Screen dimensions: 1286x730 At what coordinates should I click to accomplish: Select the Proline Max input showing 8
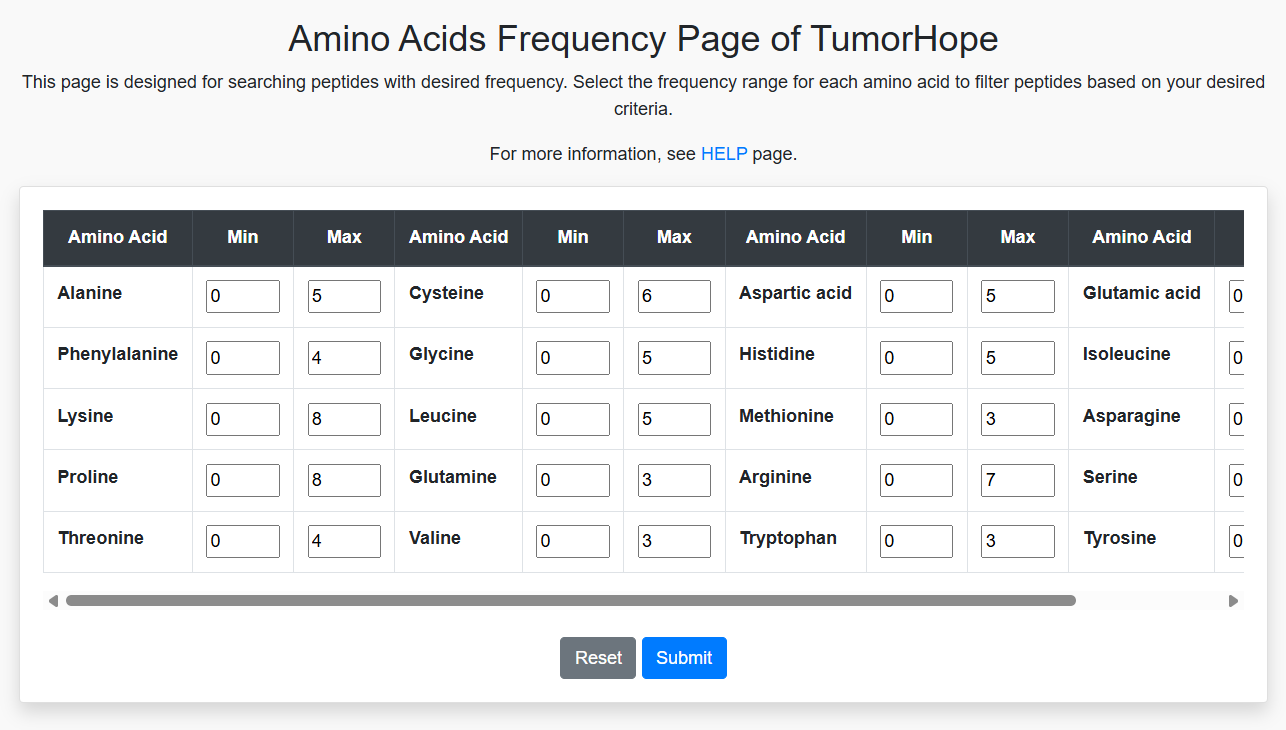[344, 480]
